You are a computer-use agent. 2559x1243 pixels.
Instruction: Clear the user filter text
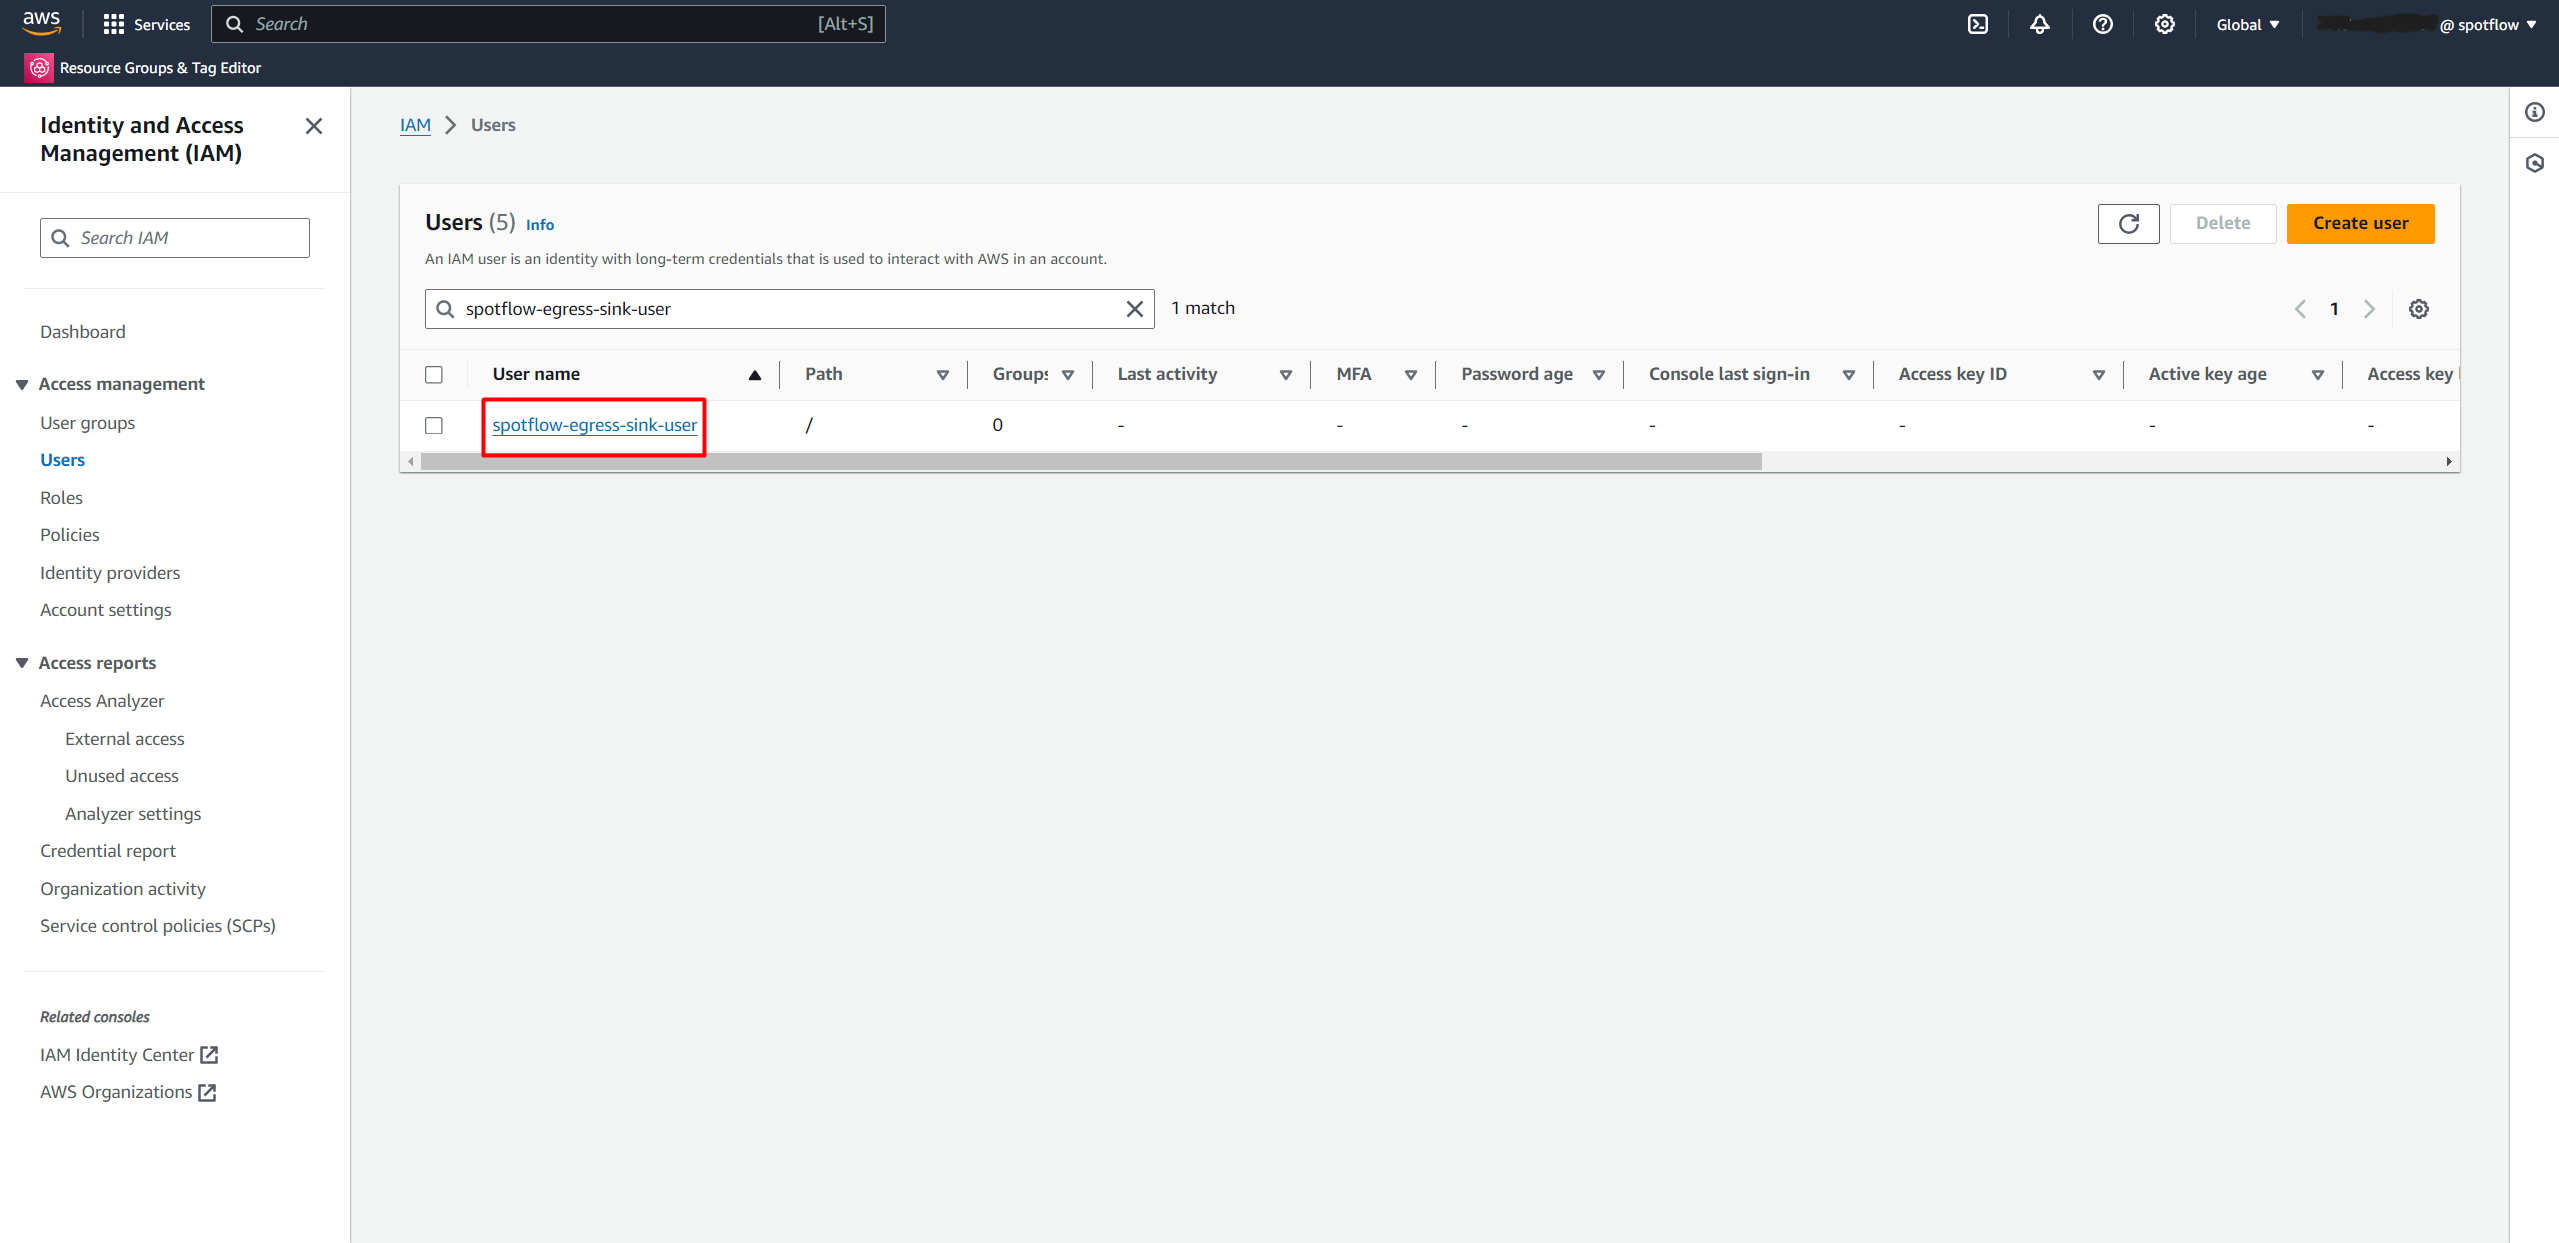[x=1134, y=309]
